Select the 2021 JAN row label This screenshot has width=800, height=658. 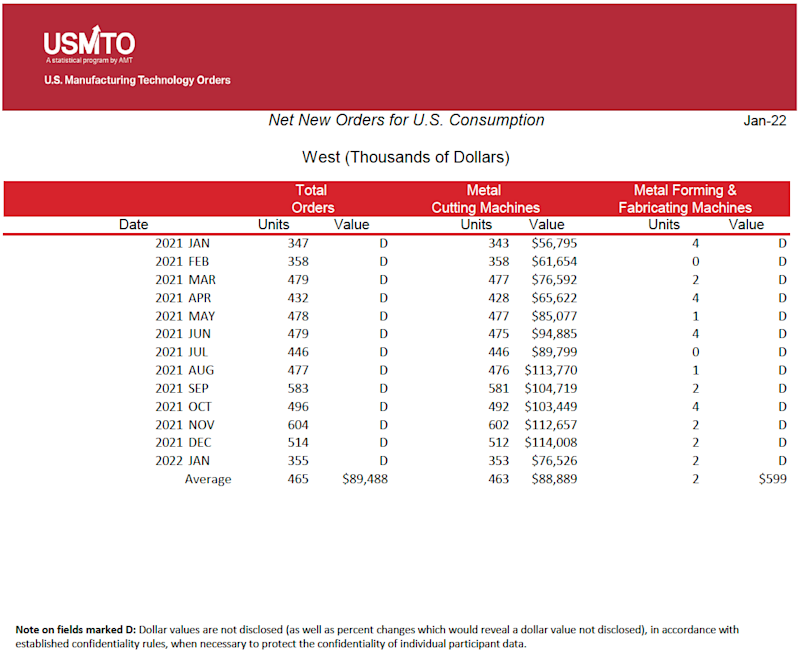coord(183,243)
